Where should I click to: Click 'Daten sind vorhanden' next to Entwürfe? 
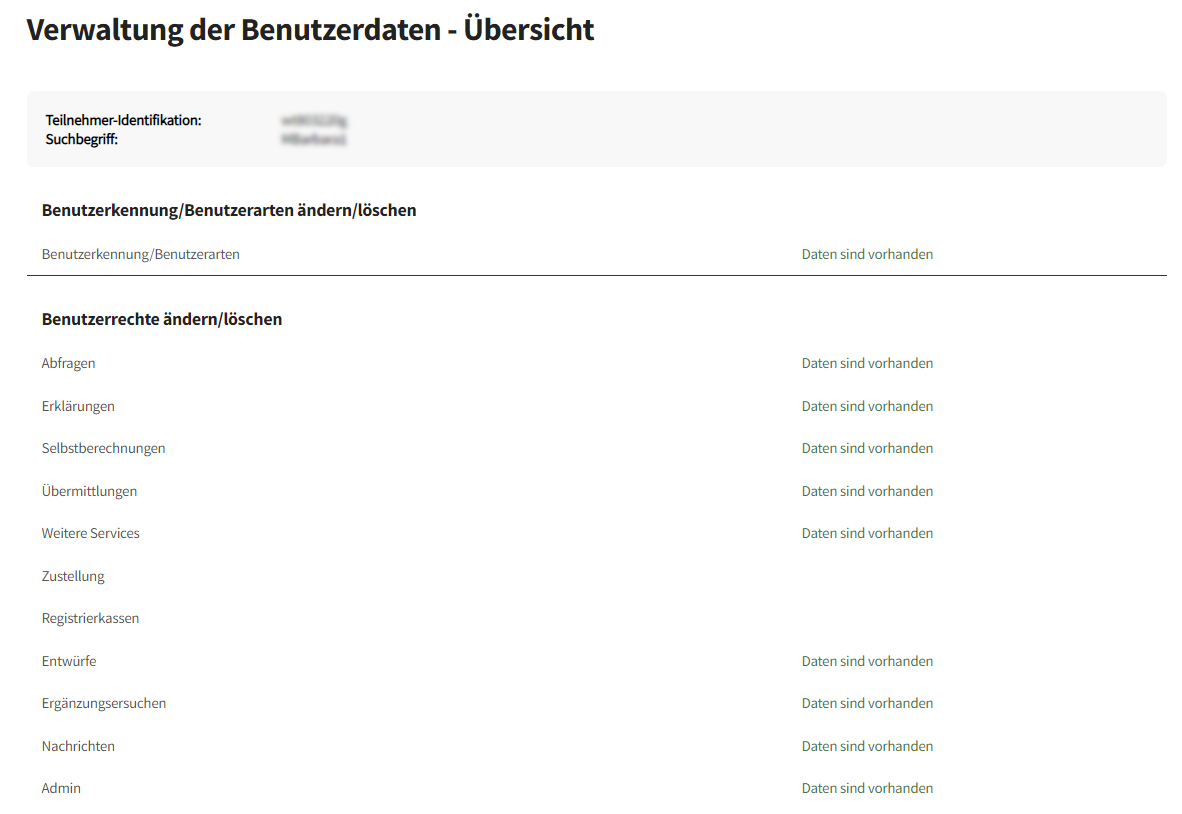point(867,661)
